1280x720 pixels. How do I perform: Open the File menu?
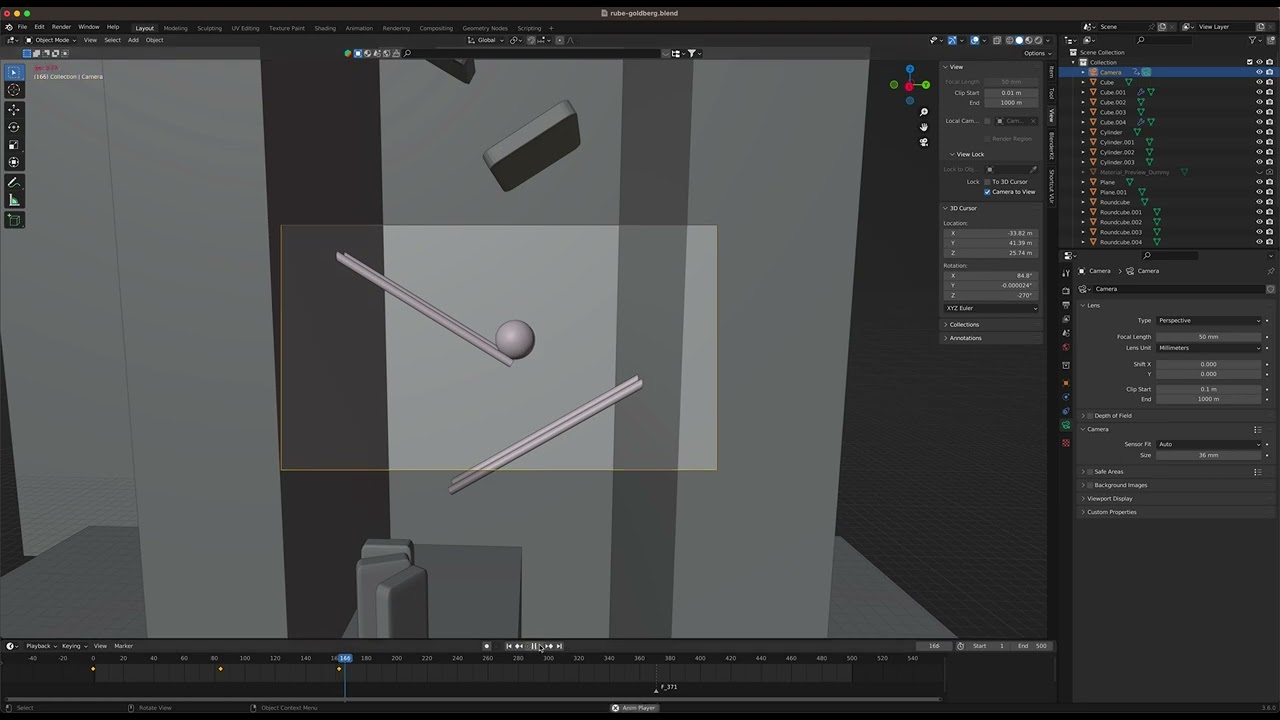click(22, 27)
